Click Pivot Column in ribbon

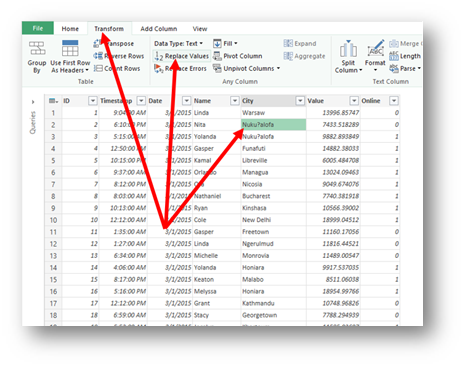point(238,56)
